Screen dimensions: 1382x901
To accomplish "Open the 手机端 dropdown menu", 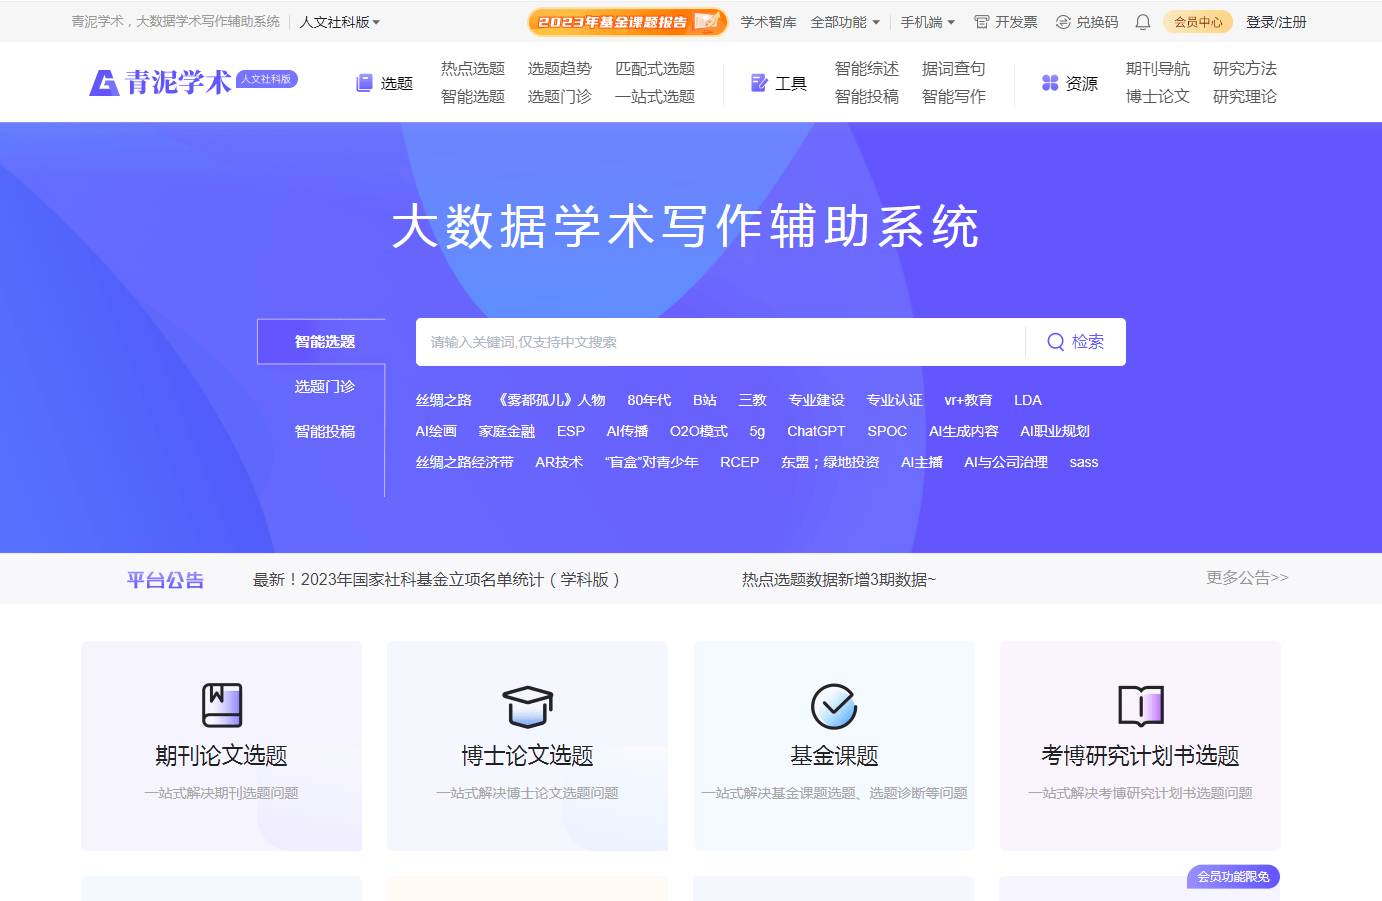I will [x=925, y=20].
